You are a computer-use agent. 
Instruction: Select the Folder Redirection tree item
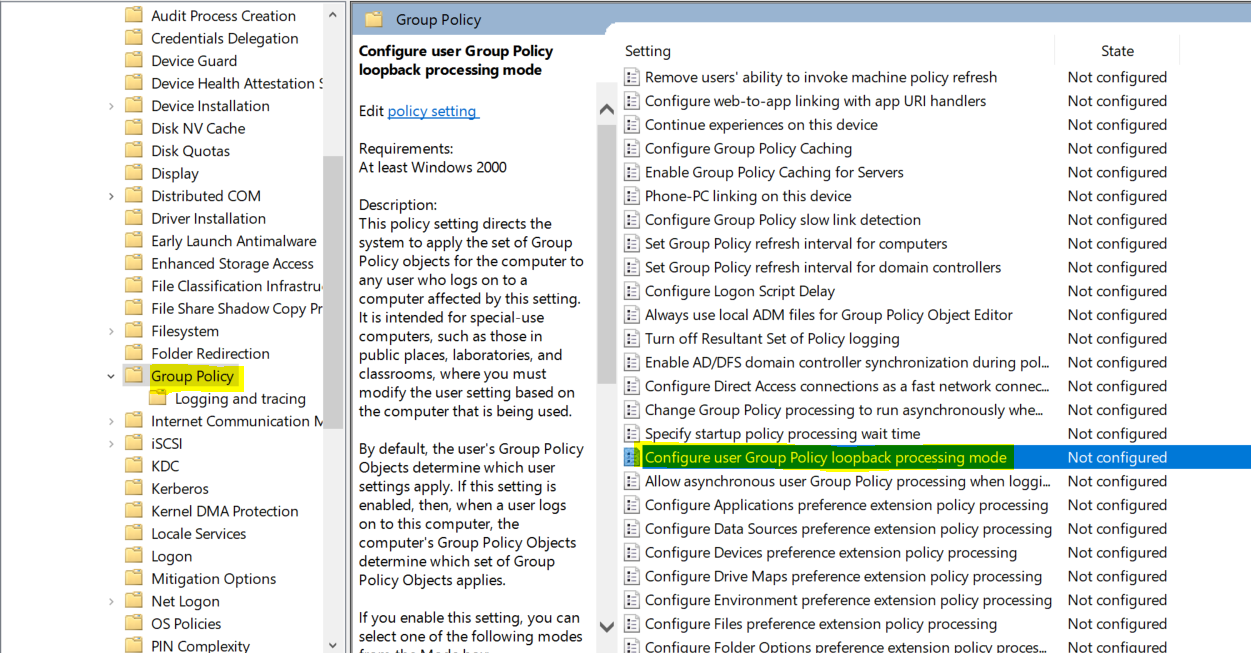pos(210,354)
